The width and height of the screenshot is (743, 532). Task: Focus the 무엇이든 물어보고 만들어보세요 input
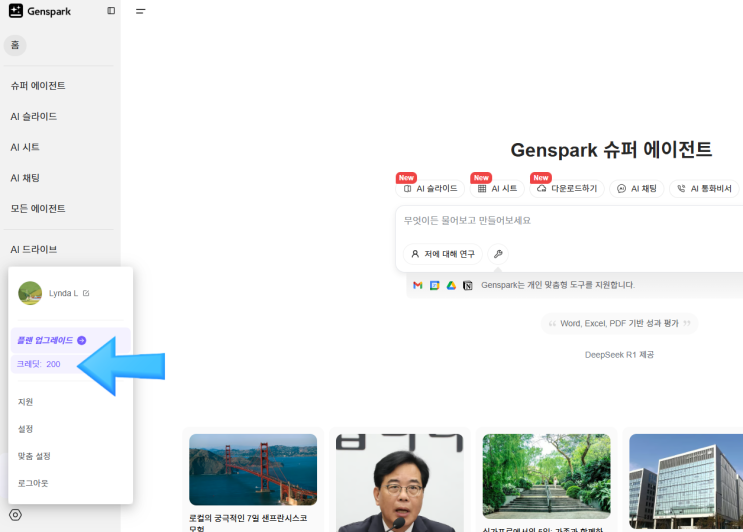[x=569, y=220]
